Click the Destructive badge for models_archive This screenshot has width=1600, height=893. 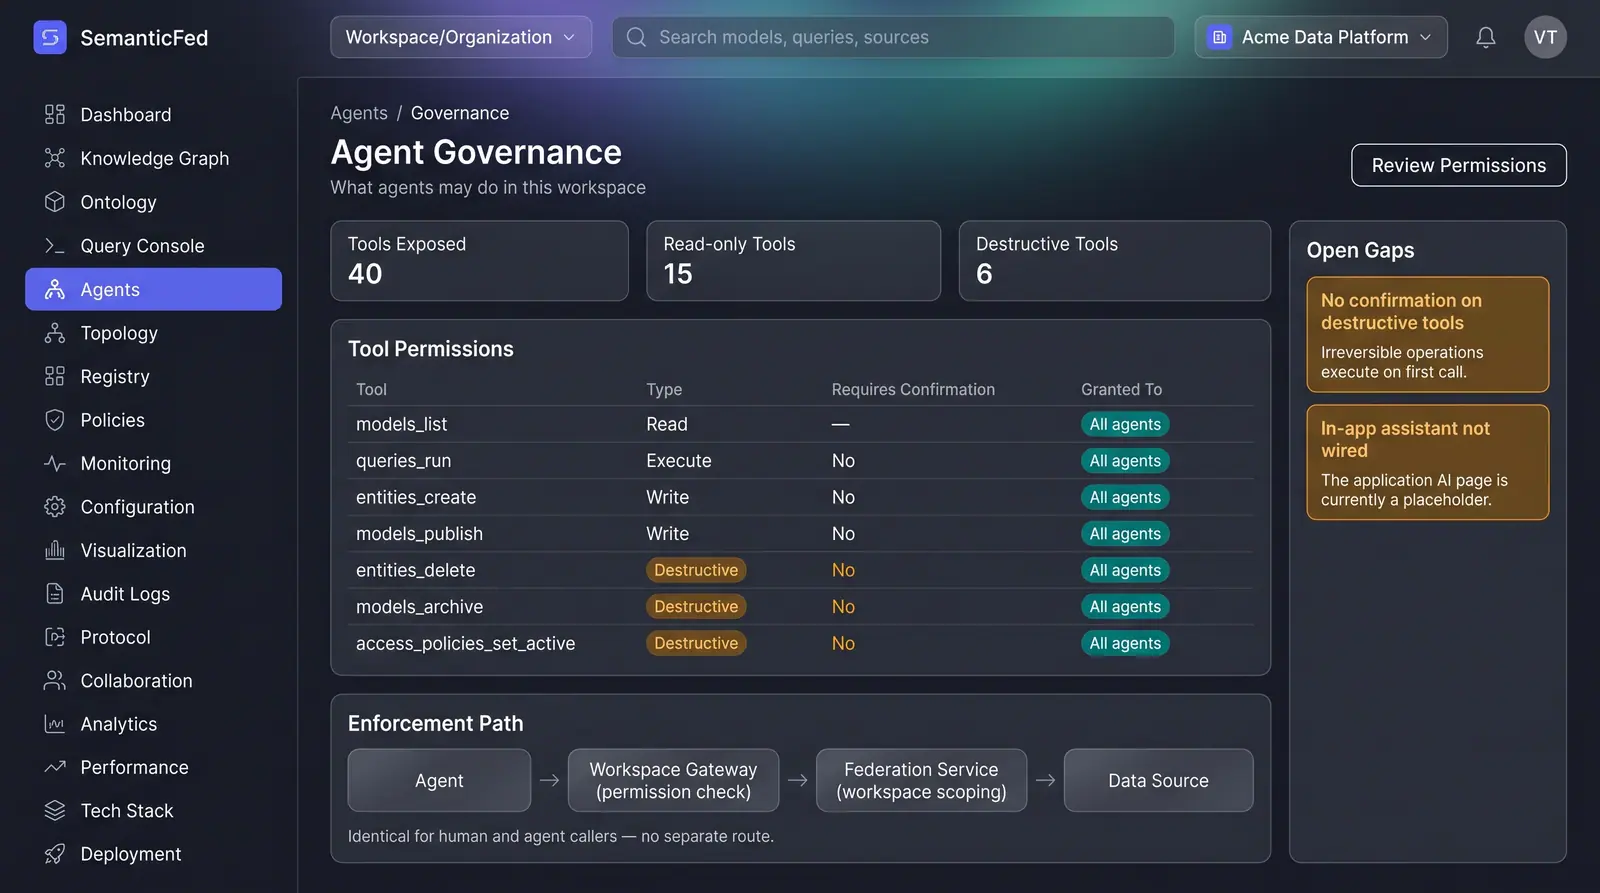coord(696,607)
